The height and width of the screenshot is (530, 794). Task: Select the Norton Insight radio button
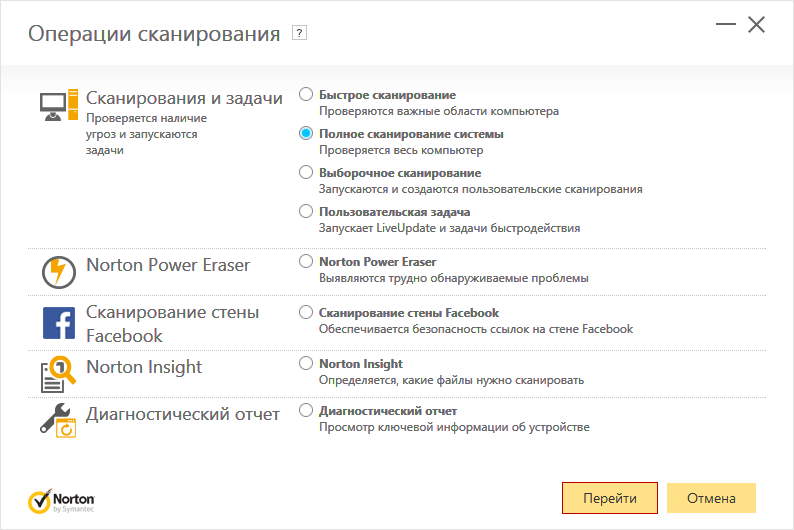coord(306,363)
